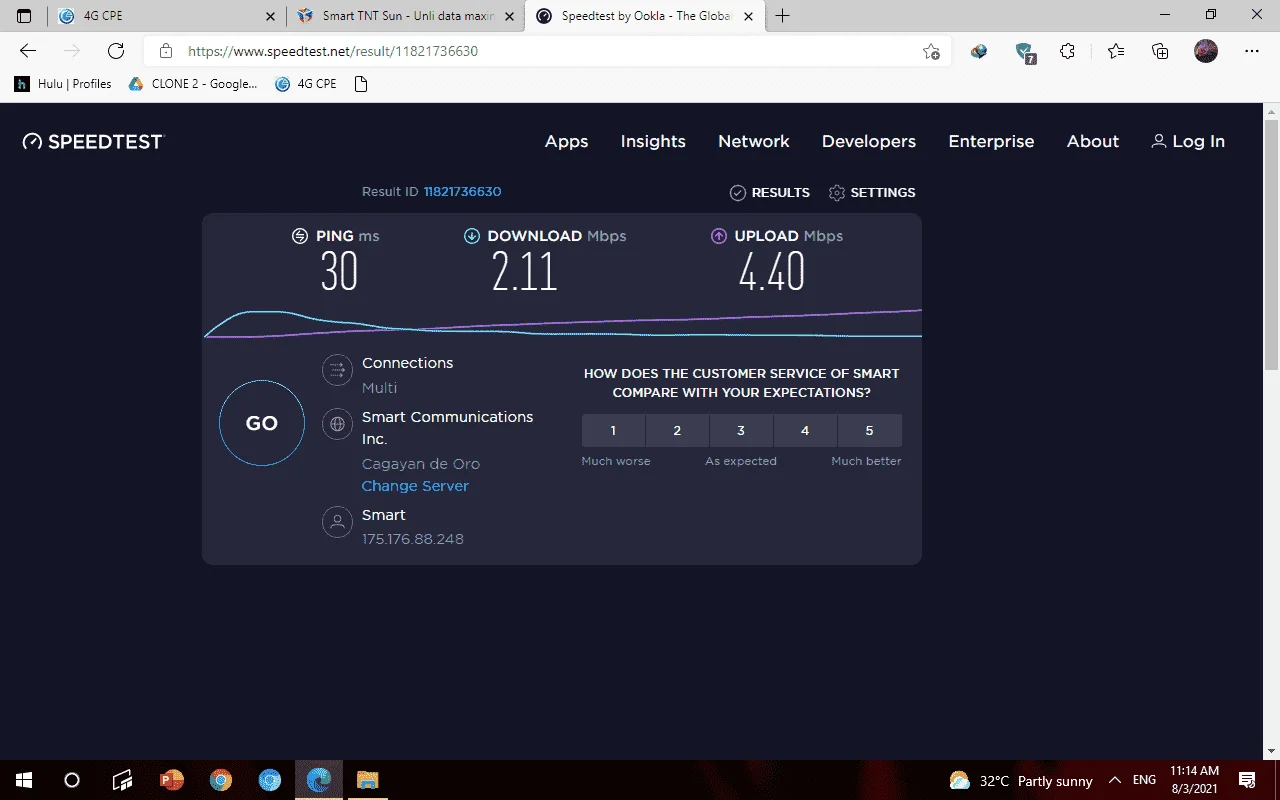Viewport: 1280px width, 800px height.
Task: Open the Favorites list
Action: [x=1116, y=51]
